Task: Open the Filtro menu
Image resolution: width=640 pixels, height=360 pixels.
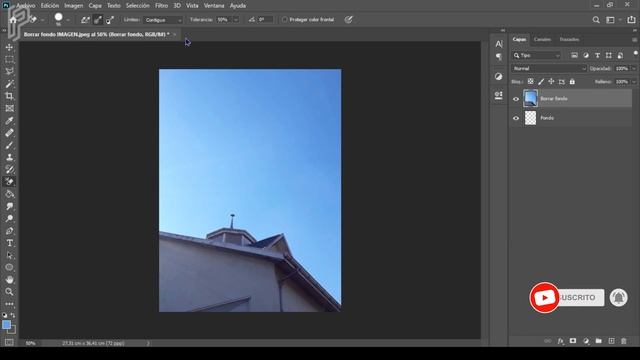Action: pos(161,6)
